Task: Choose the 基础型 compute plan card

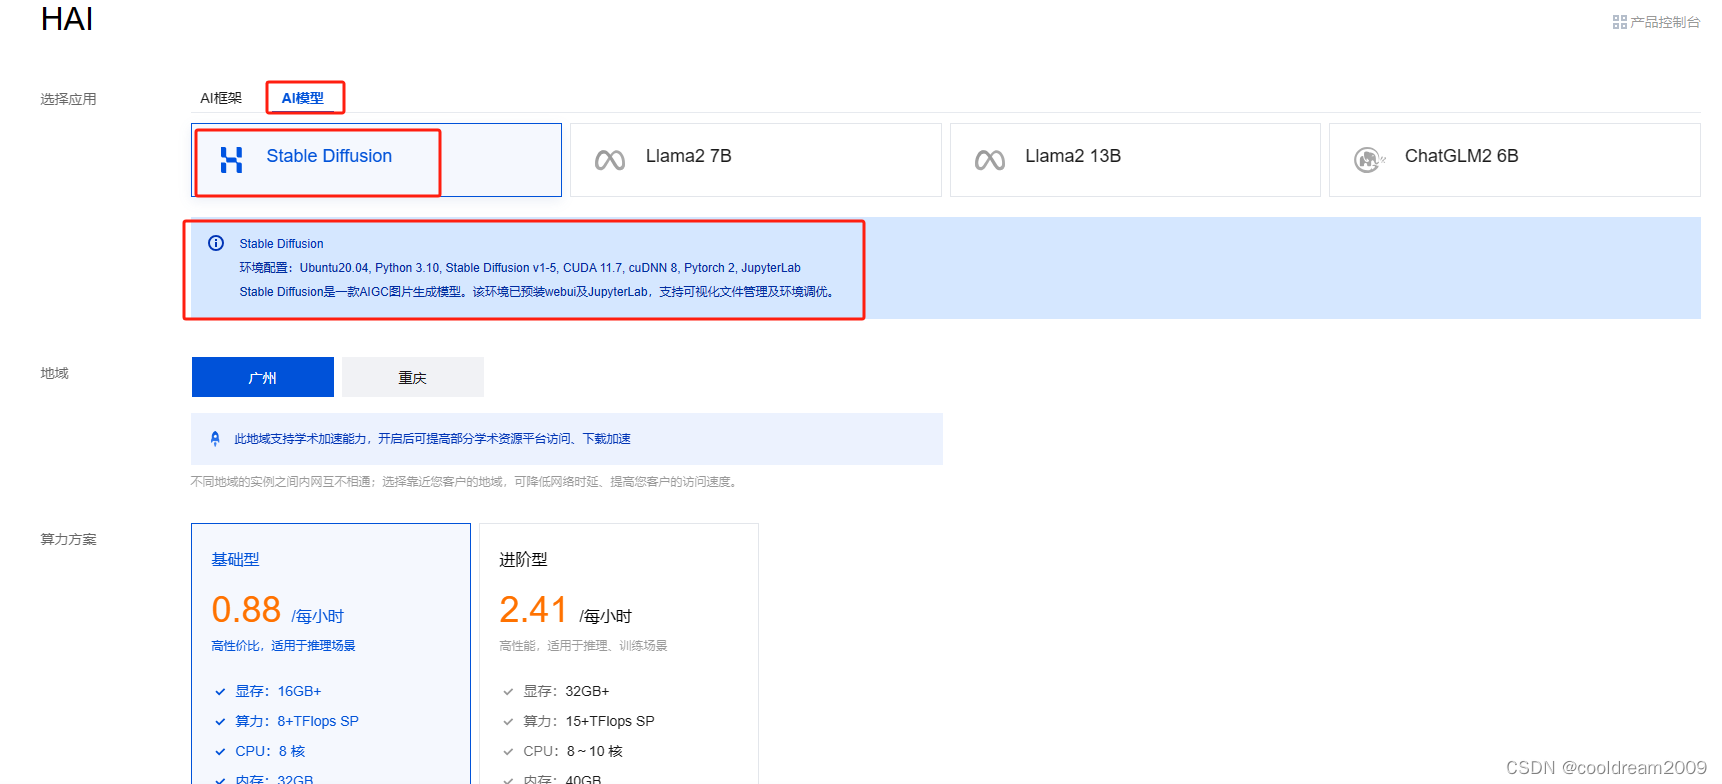Action: 331,653
